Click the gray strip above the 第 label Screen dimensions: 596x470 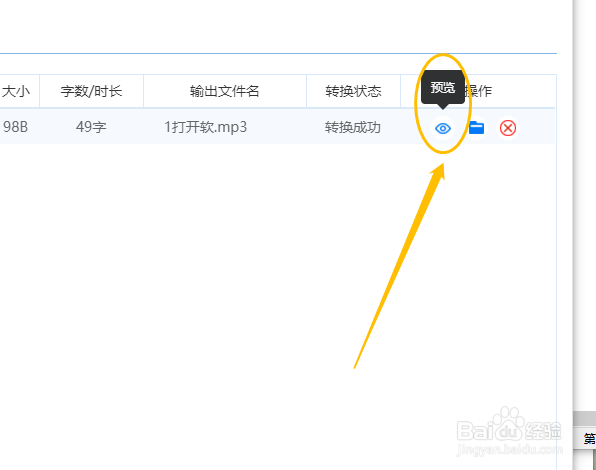[585, 419]
